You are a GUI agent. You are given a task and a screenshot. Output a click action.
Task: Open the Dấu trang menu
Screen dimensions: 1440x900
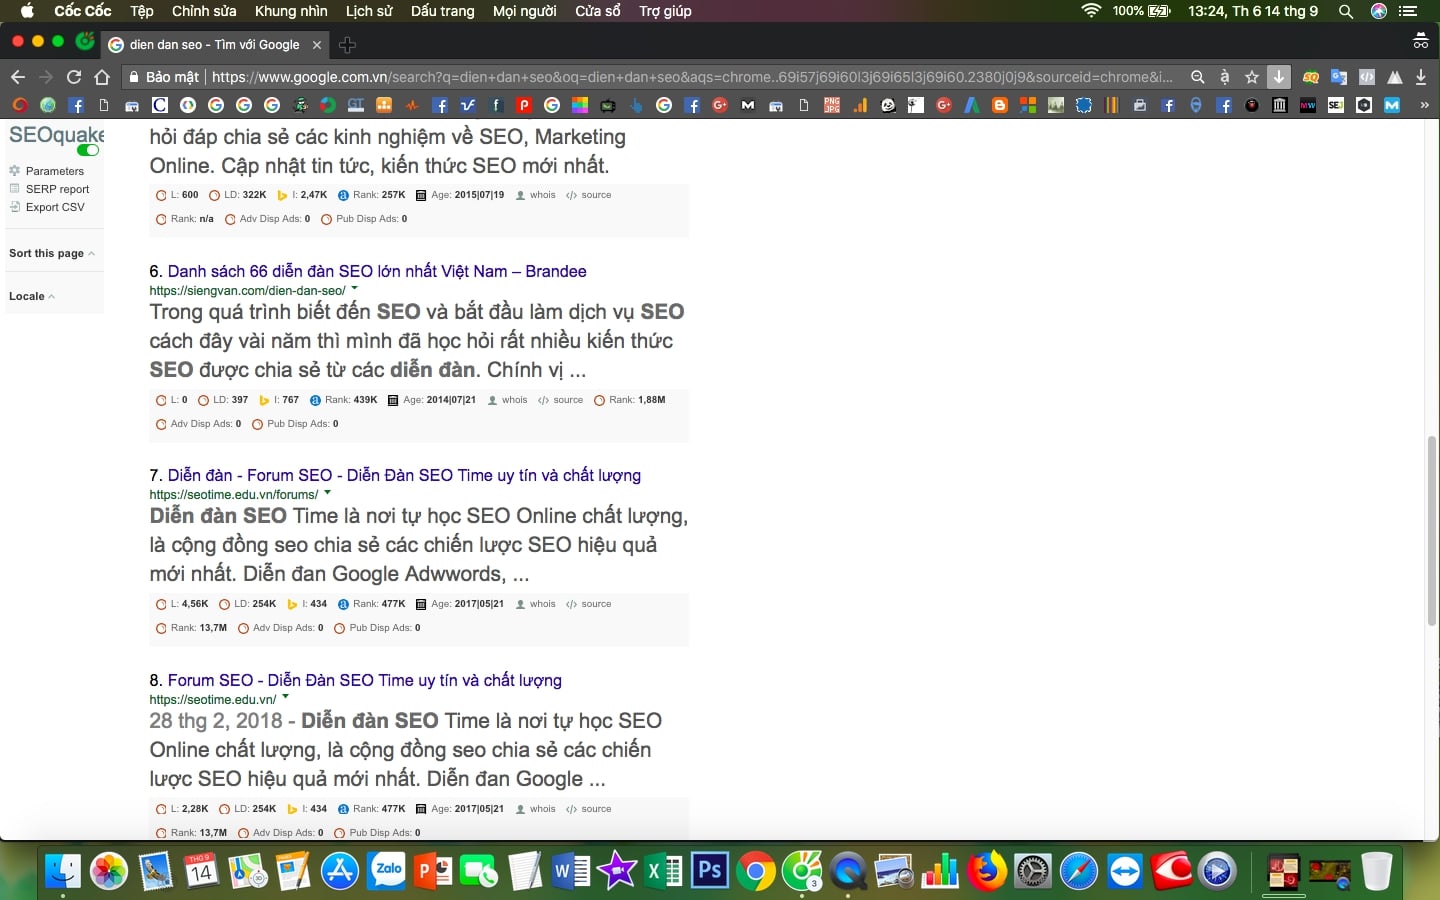pyautogui.click(x=442, y=11)
